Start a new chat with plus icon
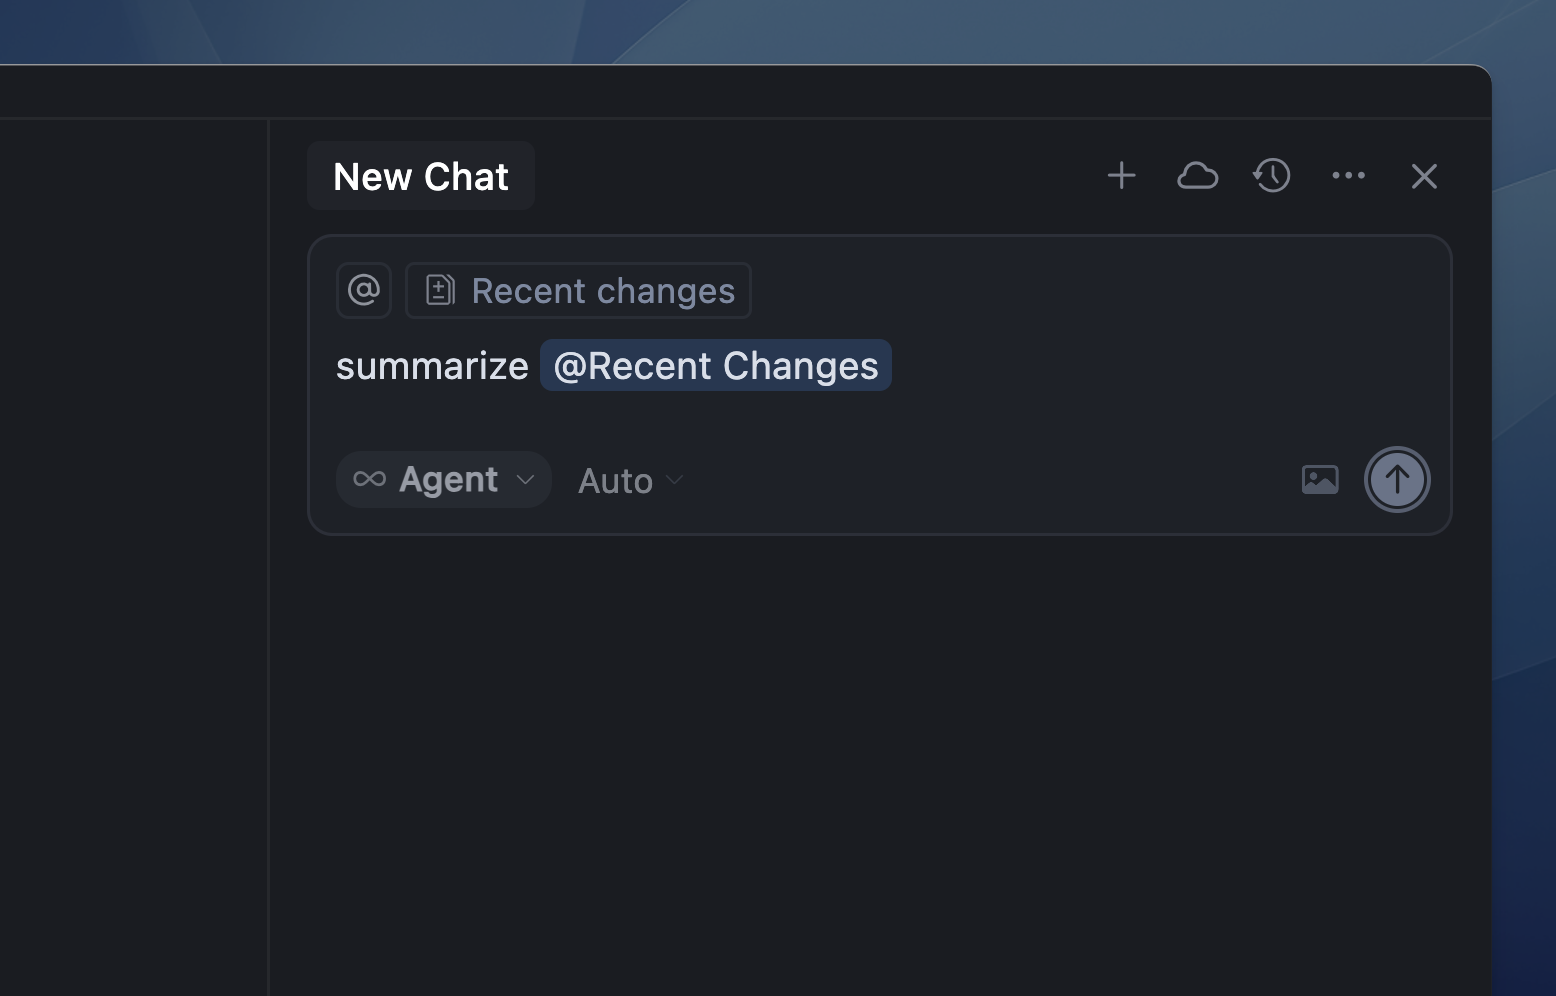 tap(1121, 176)
